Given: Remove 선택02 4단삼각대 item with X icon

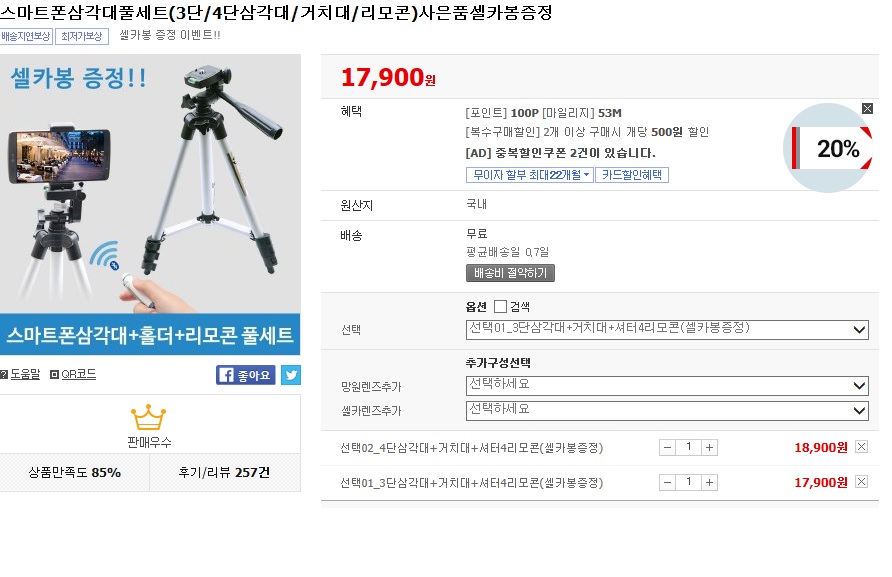Looking at the screenshot, I should (861, 447).
